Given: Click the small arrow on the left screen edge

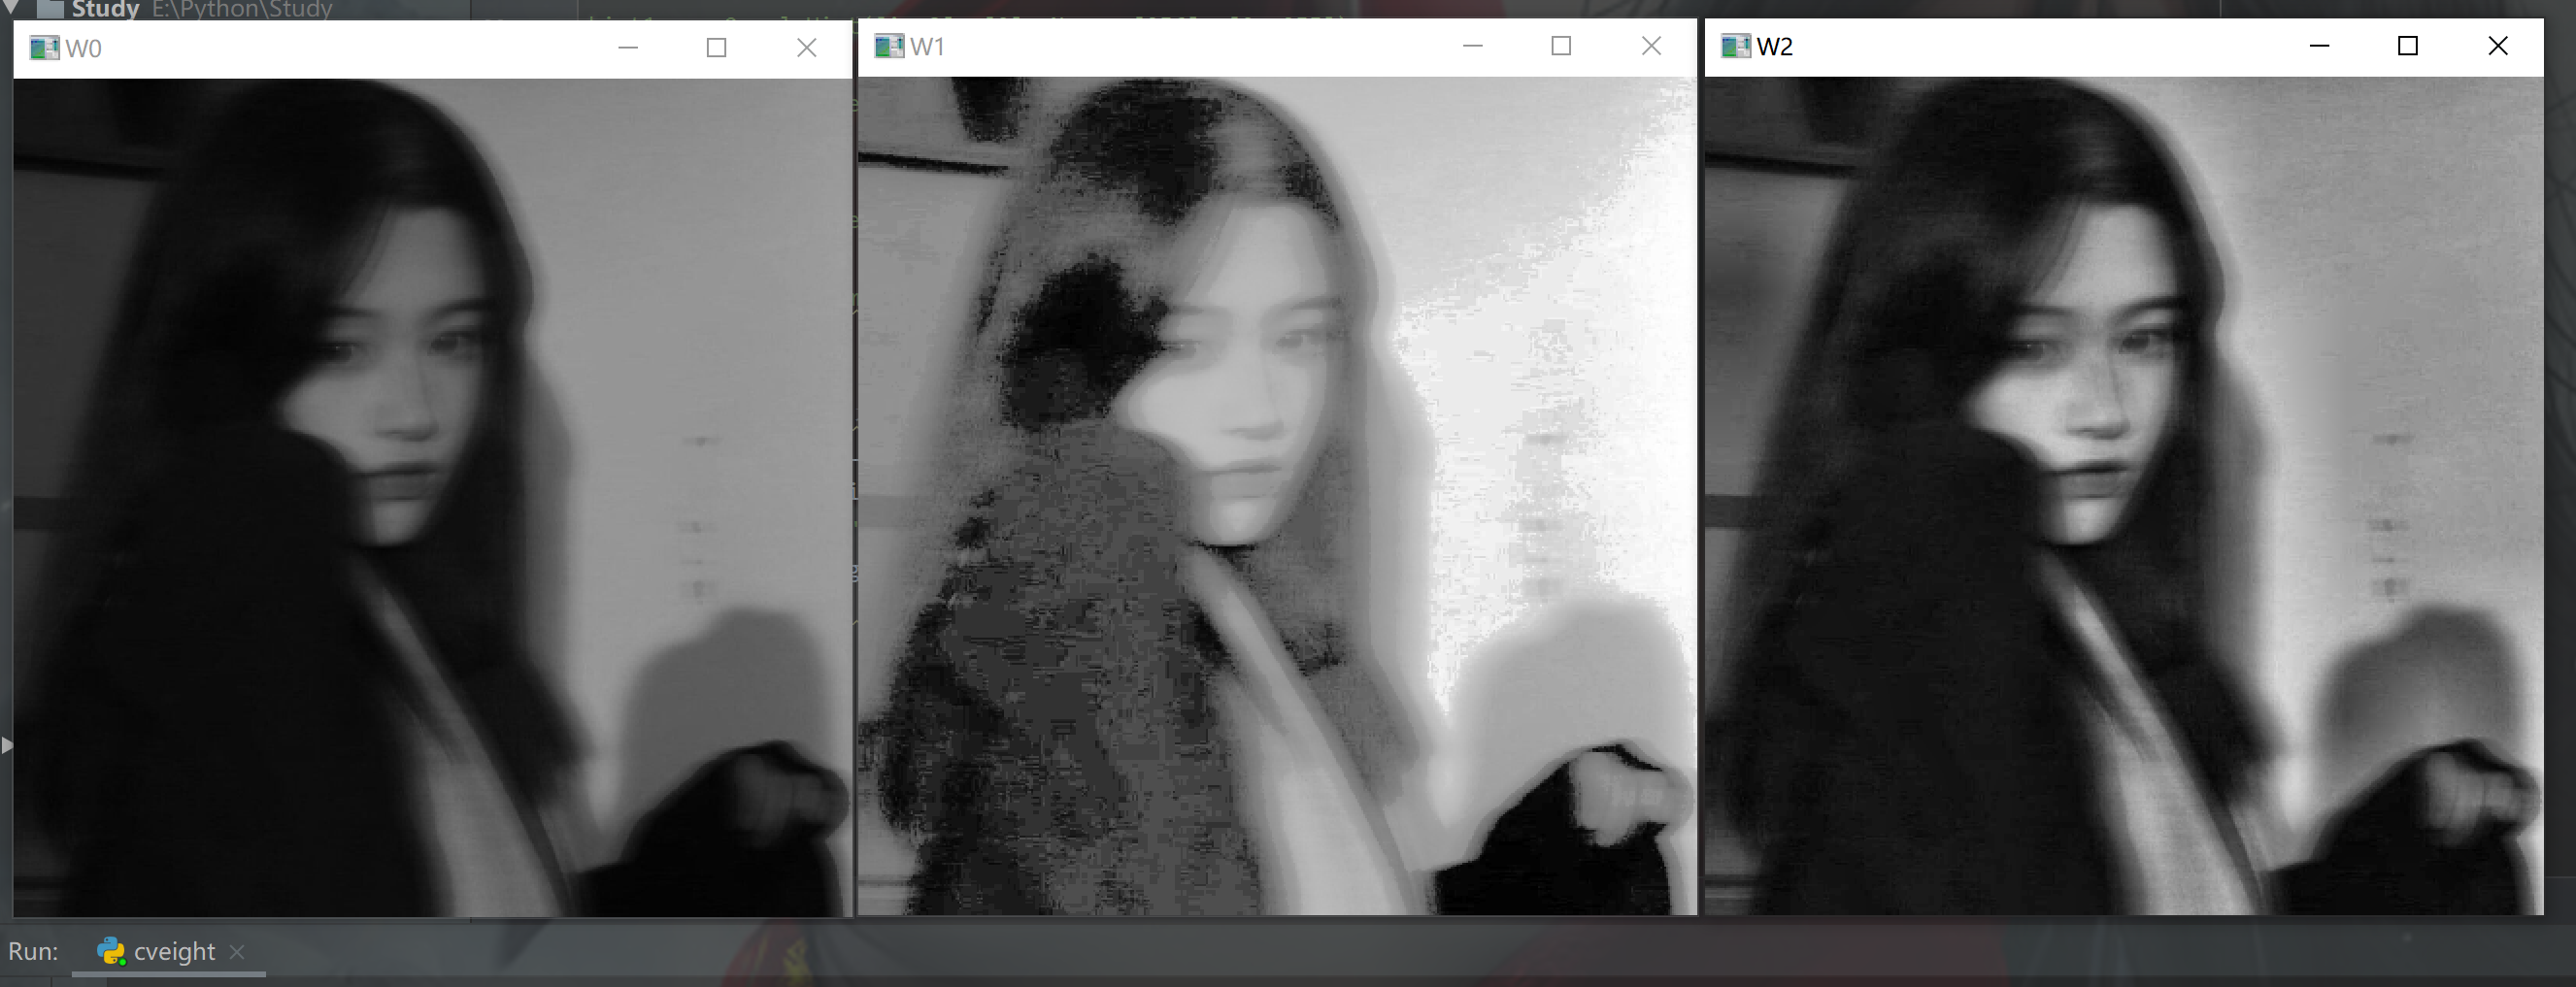Looking at the screenshot, I should click(x=7, y=744).
